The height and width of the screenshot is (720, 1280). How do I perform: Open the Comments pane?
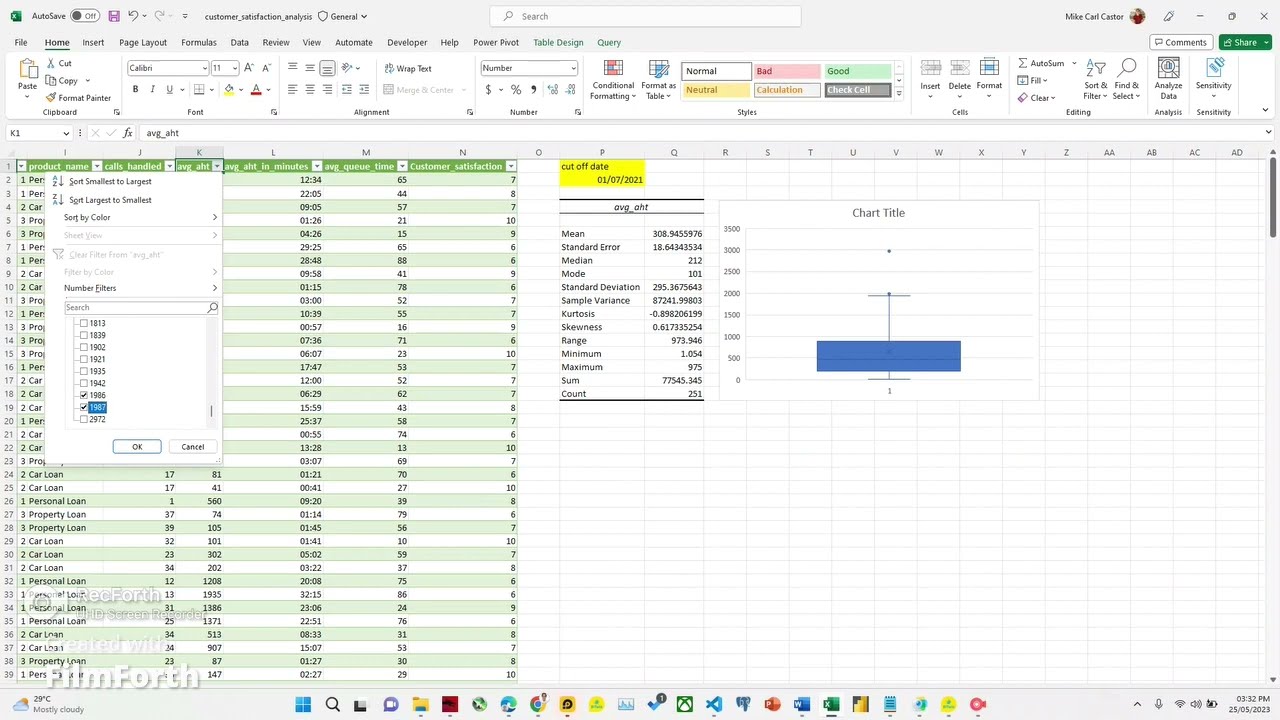1180,42
